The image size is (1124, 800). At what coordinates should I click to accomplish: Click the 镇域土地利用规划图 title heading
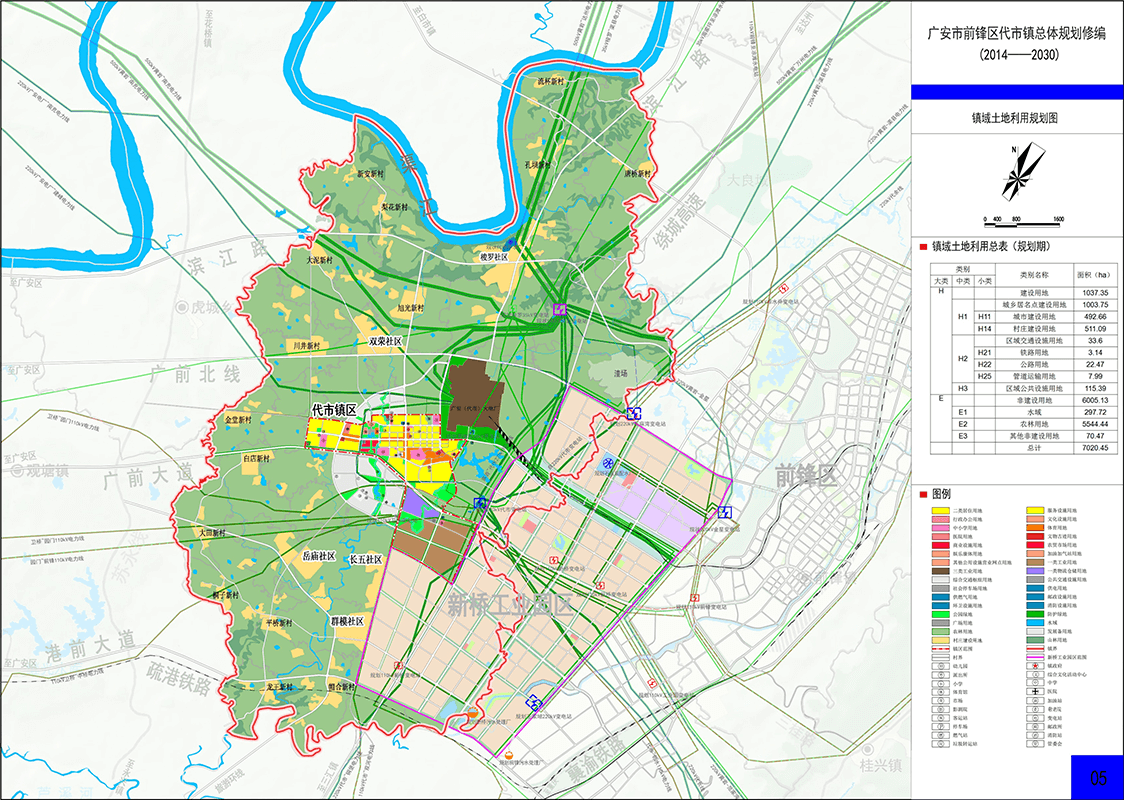pyautogui.click(x=1015, y=118)
